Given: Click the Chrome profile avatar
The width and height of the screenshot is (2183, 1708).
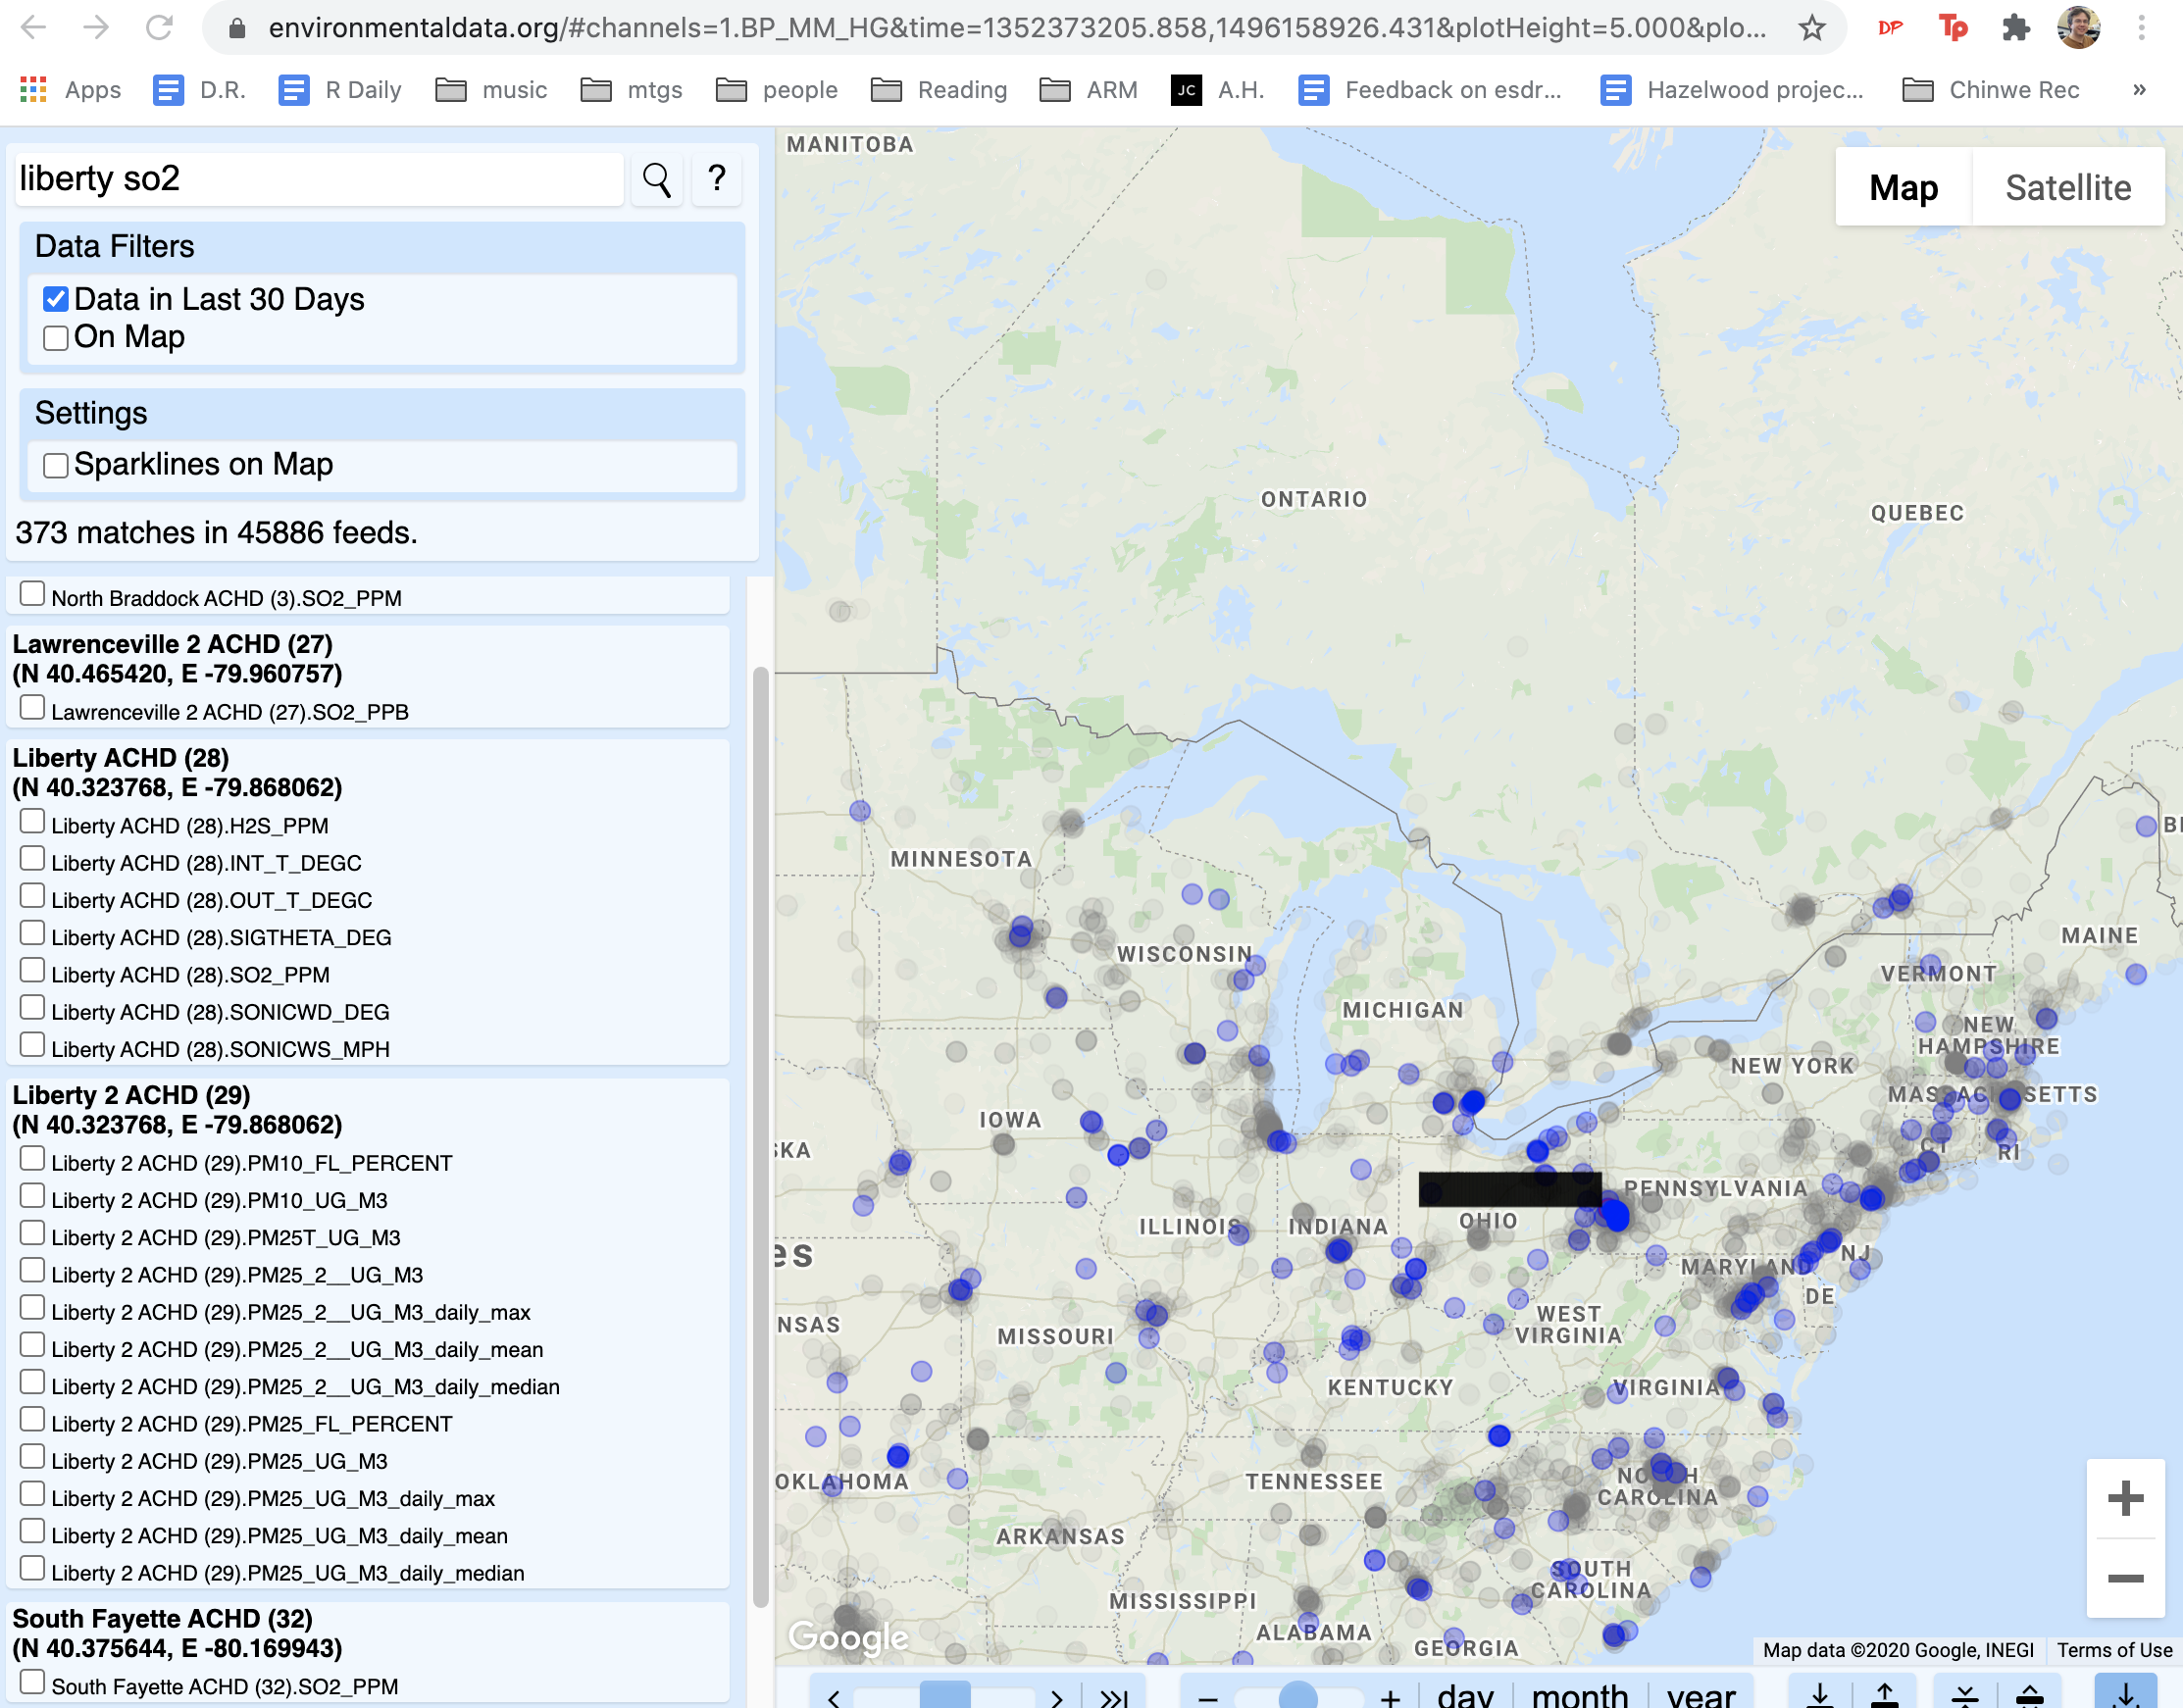Looking at the screenshot, I should pyautogui.click(x=2078, y=27).
